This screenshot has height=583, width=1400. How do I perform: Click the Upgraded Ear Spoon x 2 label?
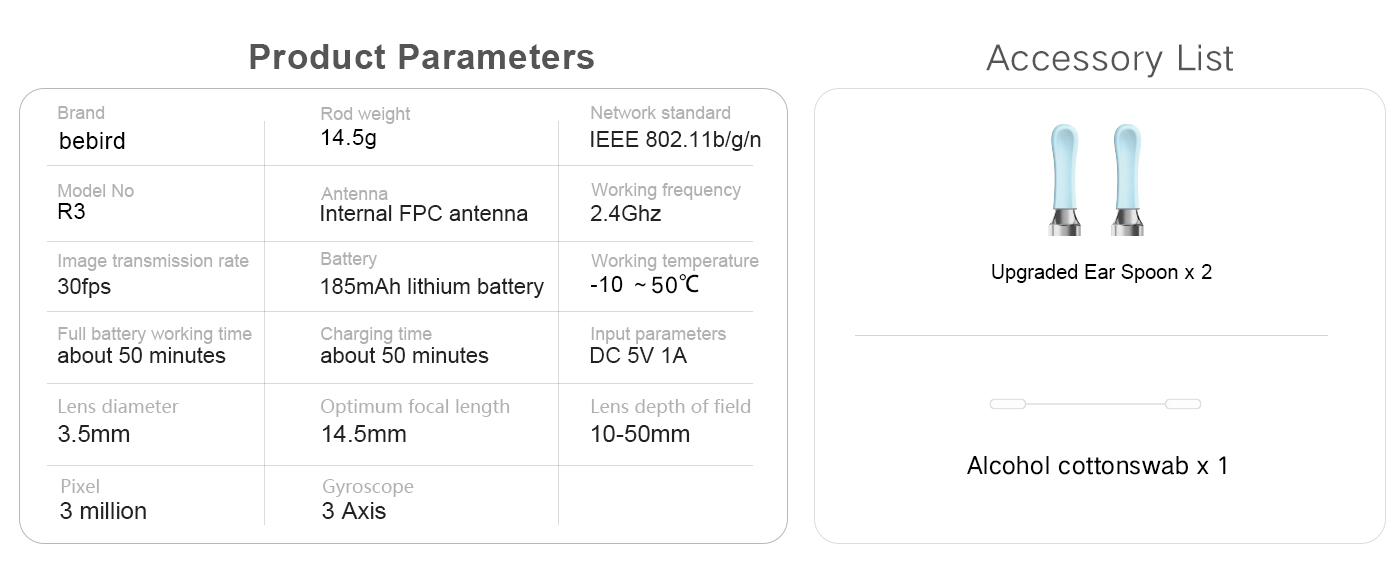click(1101, 272)
